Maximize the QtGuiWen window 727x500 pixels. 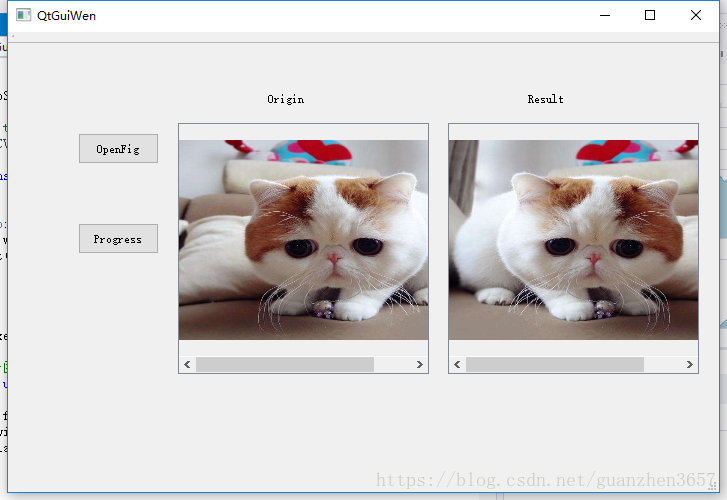650,15
